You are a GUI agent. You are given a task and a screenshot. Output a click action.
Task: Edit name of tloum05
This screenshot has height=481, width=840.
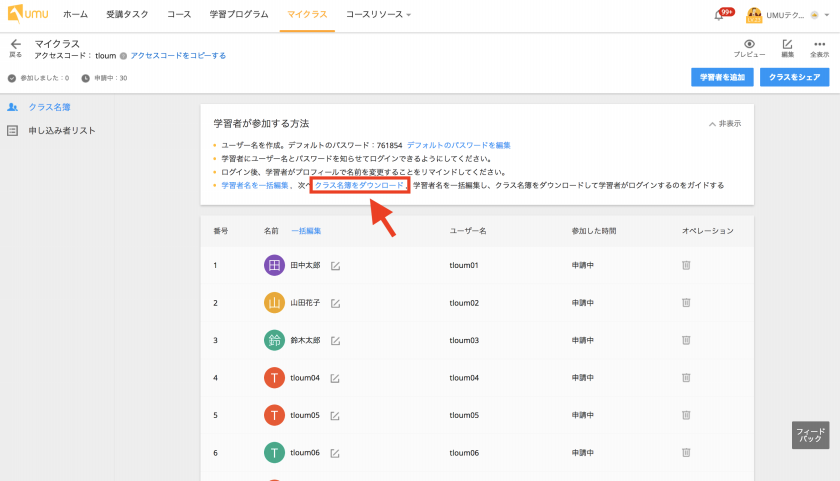(335, 416)
